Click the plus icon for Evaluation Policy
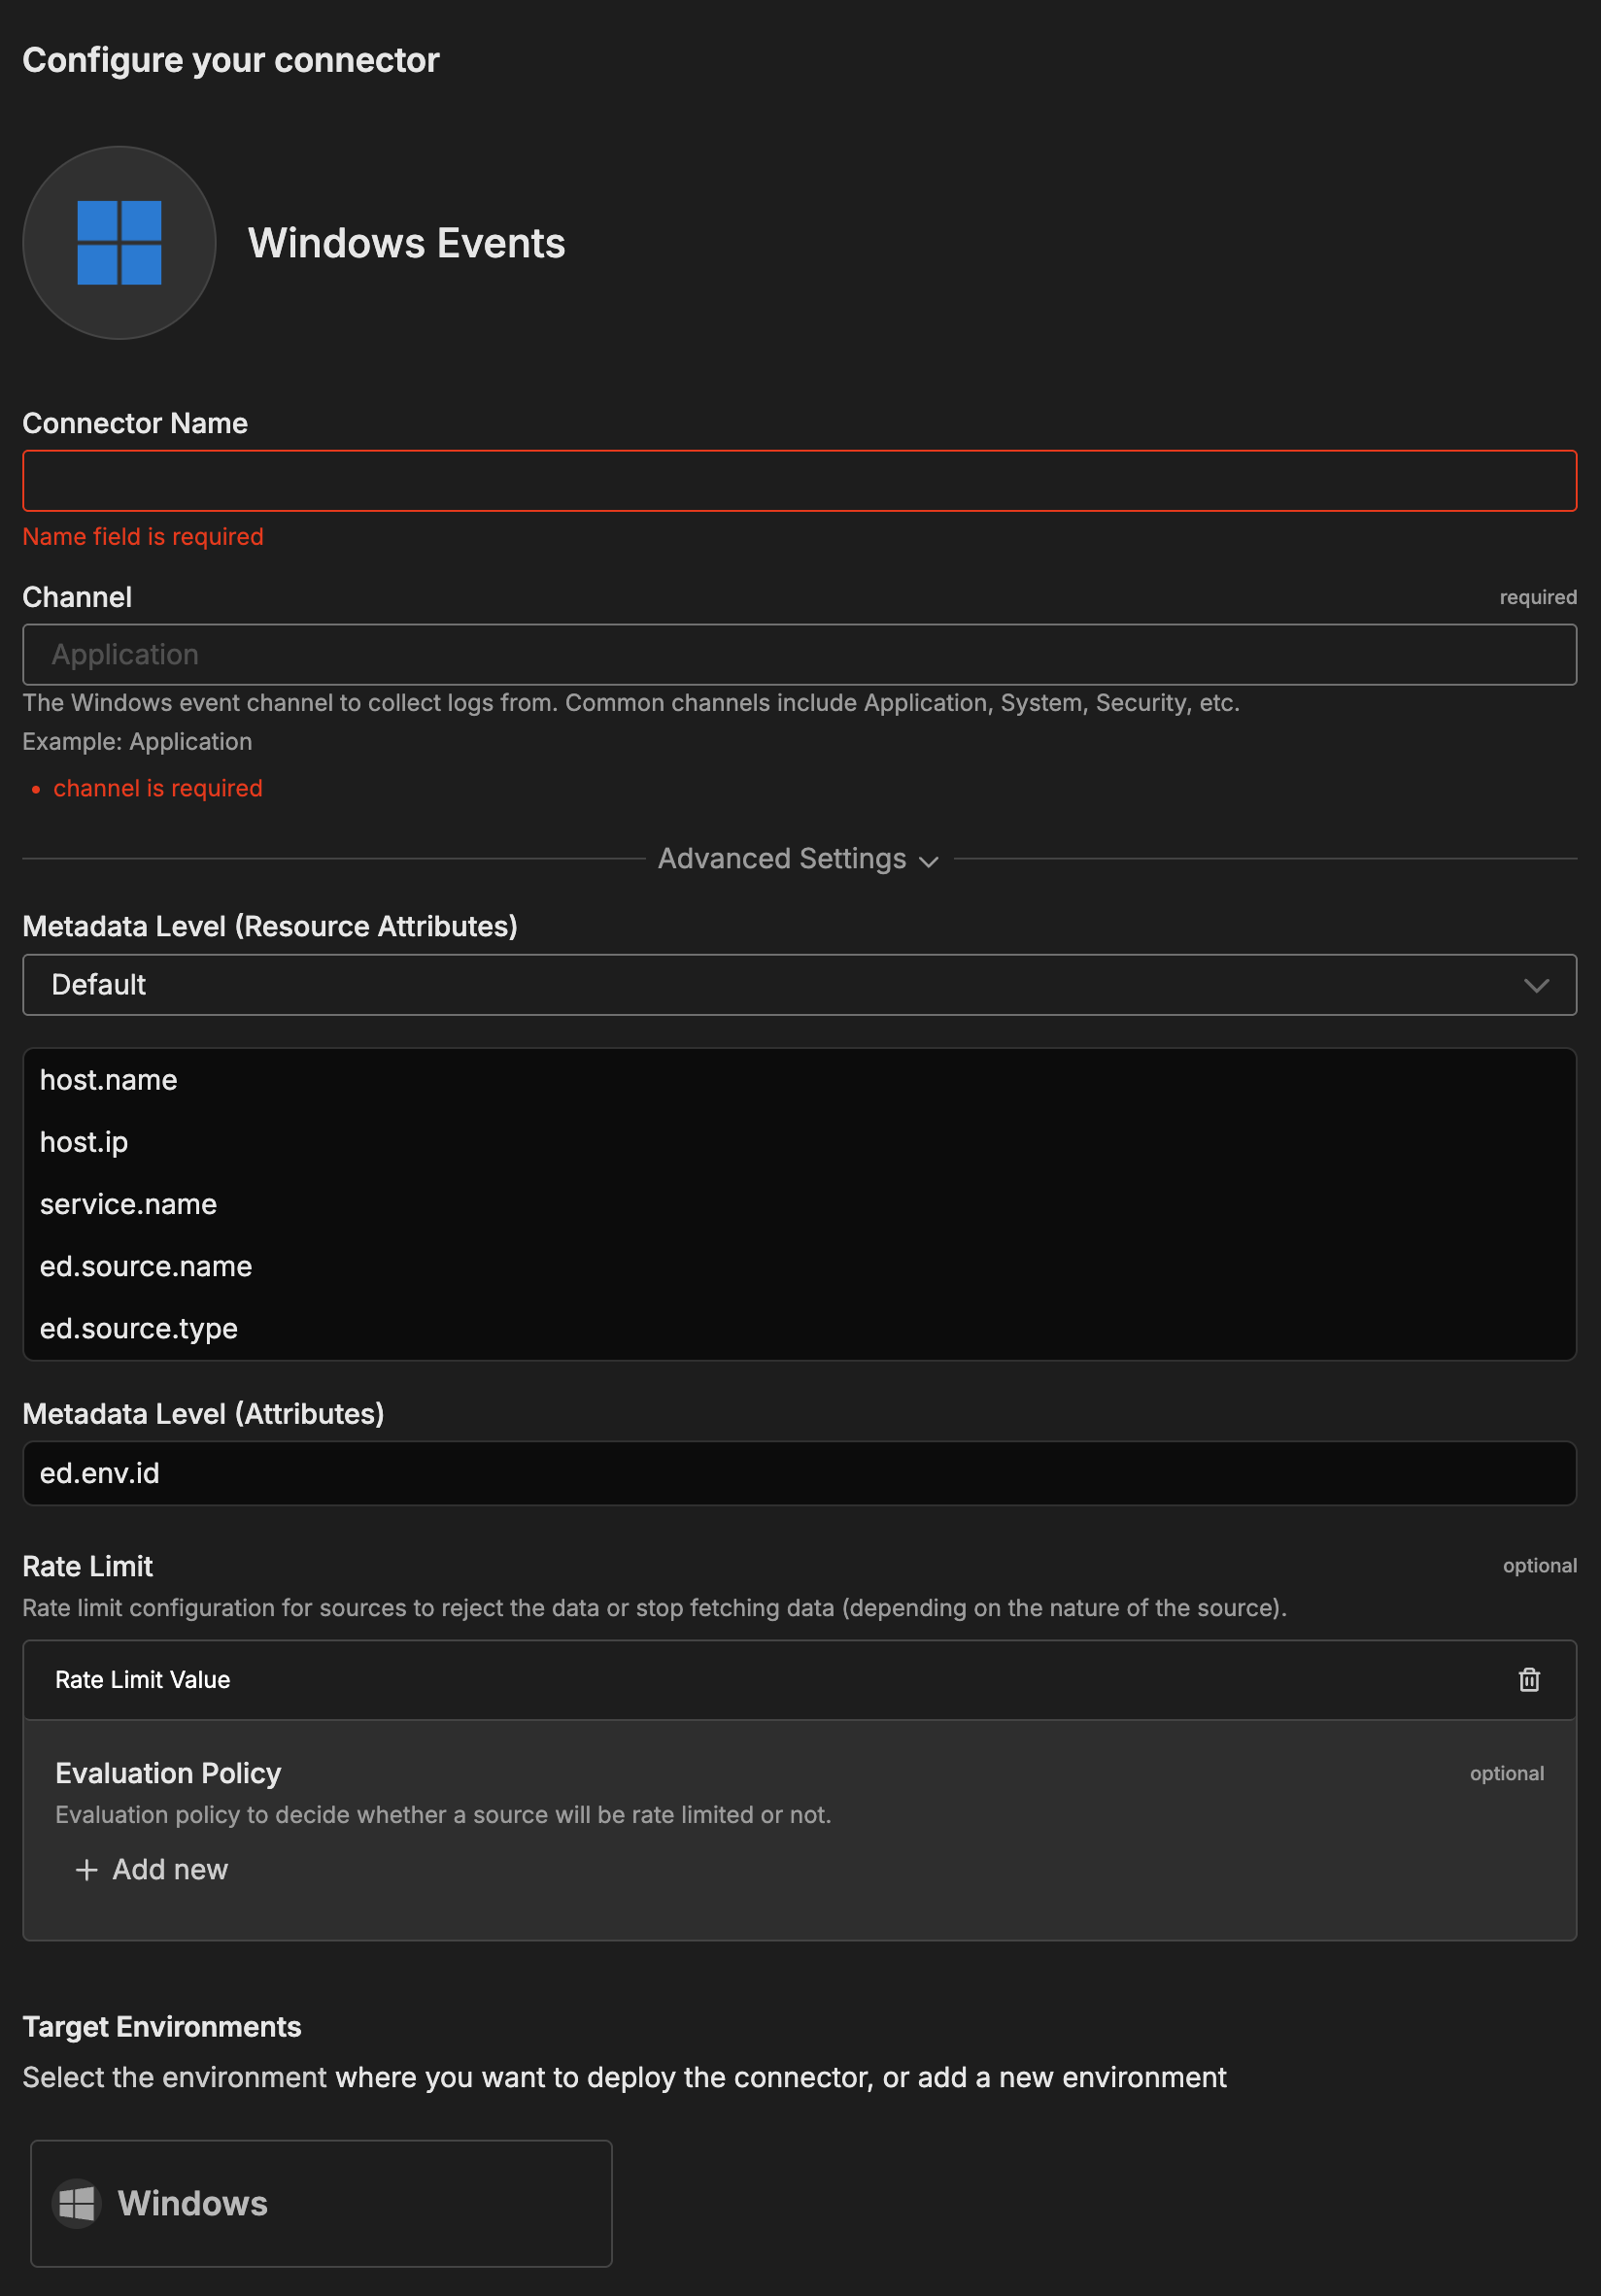 (x=87, y=1869)
